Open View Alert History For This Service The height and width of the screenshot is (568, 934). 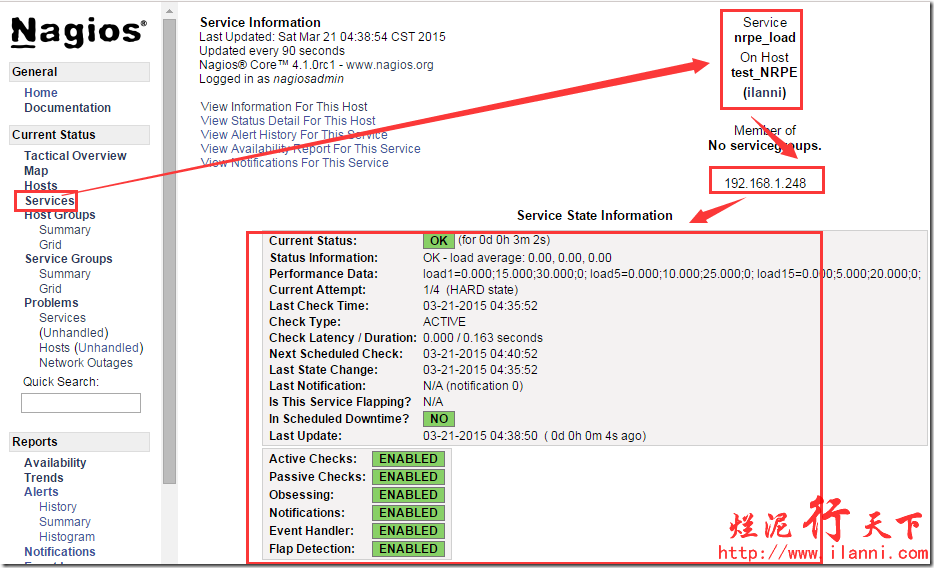click(294, 135)
